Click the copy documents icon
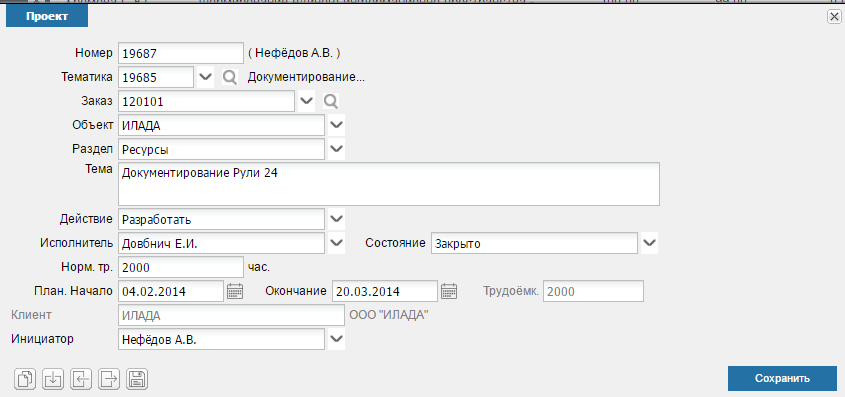This screenshot has height=397, width=845. pyautogui.click(x=26, y=380)
